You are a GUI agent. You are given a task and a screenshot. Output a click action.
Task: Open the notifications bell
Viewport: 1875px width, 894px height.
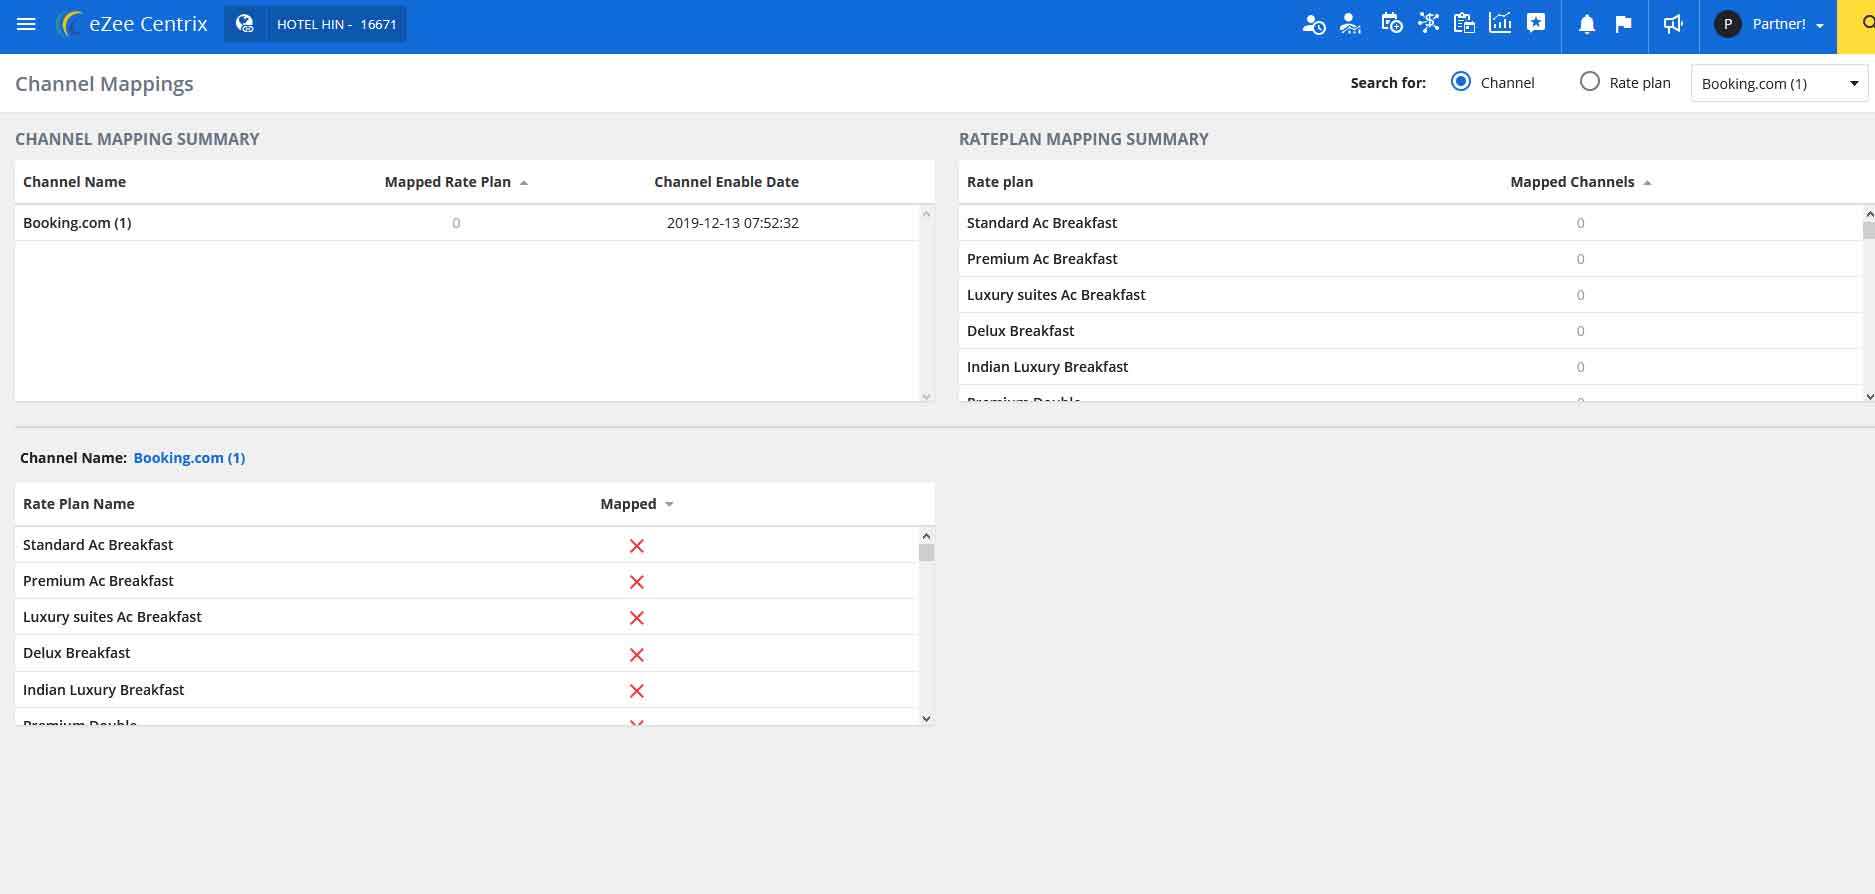pos(1586,24)
